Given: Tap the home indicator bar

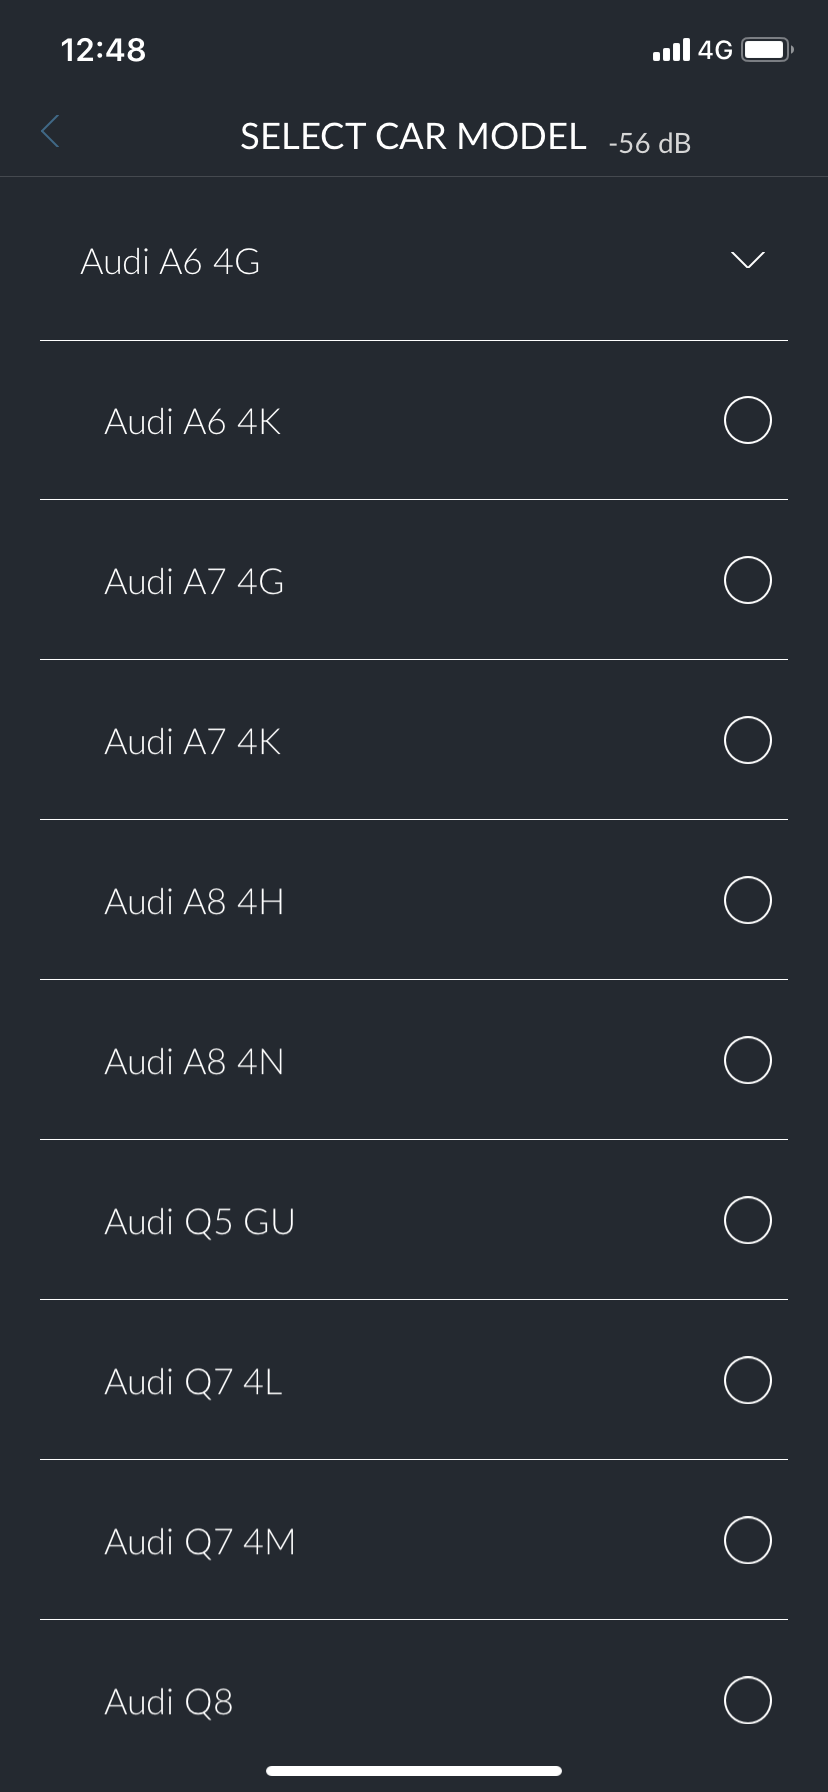Looking at the screenshot, I should point(414,1770).
